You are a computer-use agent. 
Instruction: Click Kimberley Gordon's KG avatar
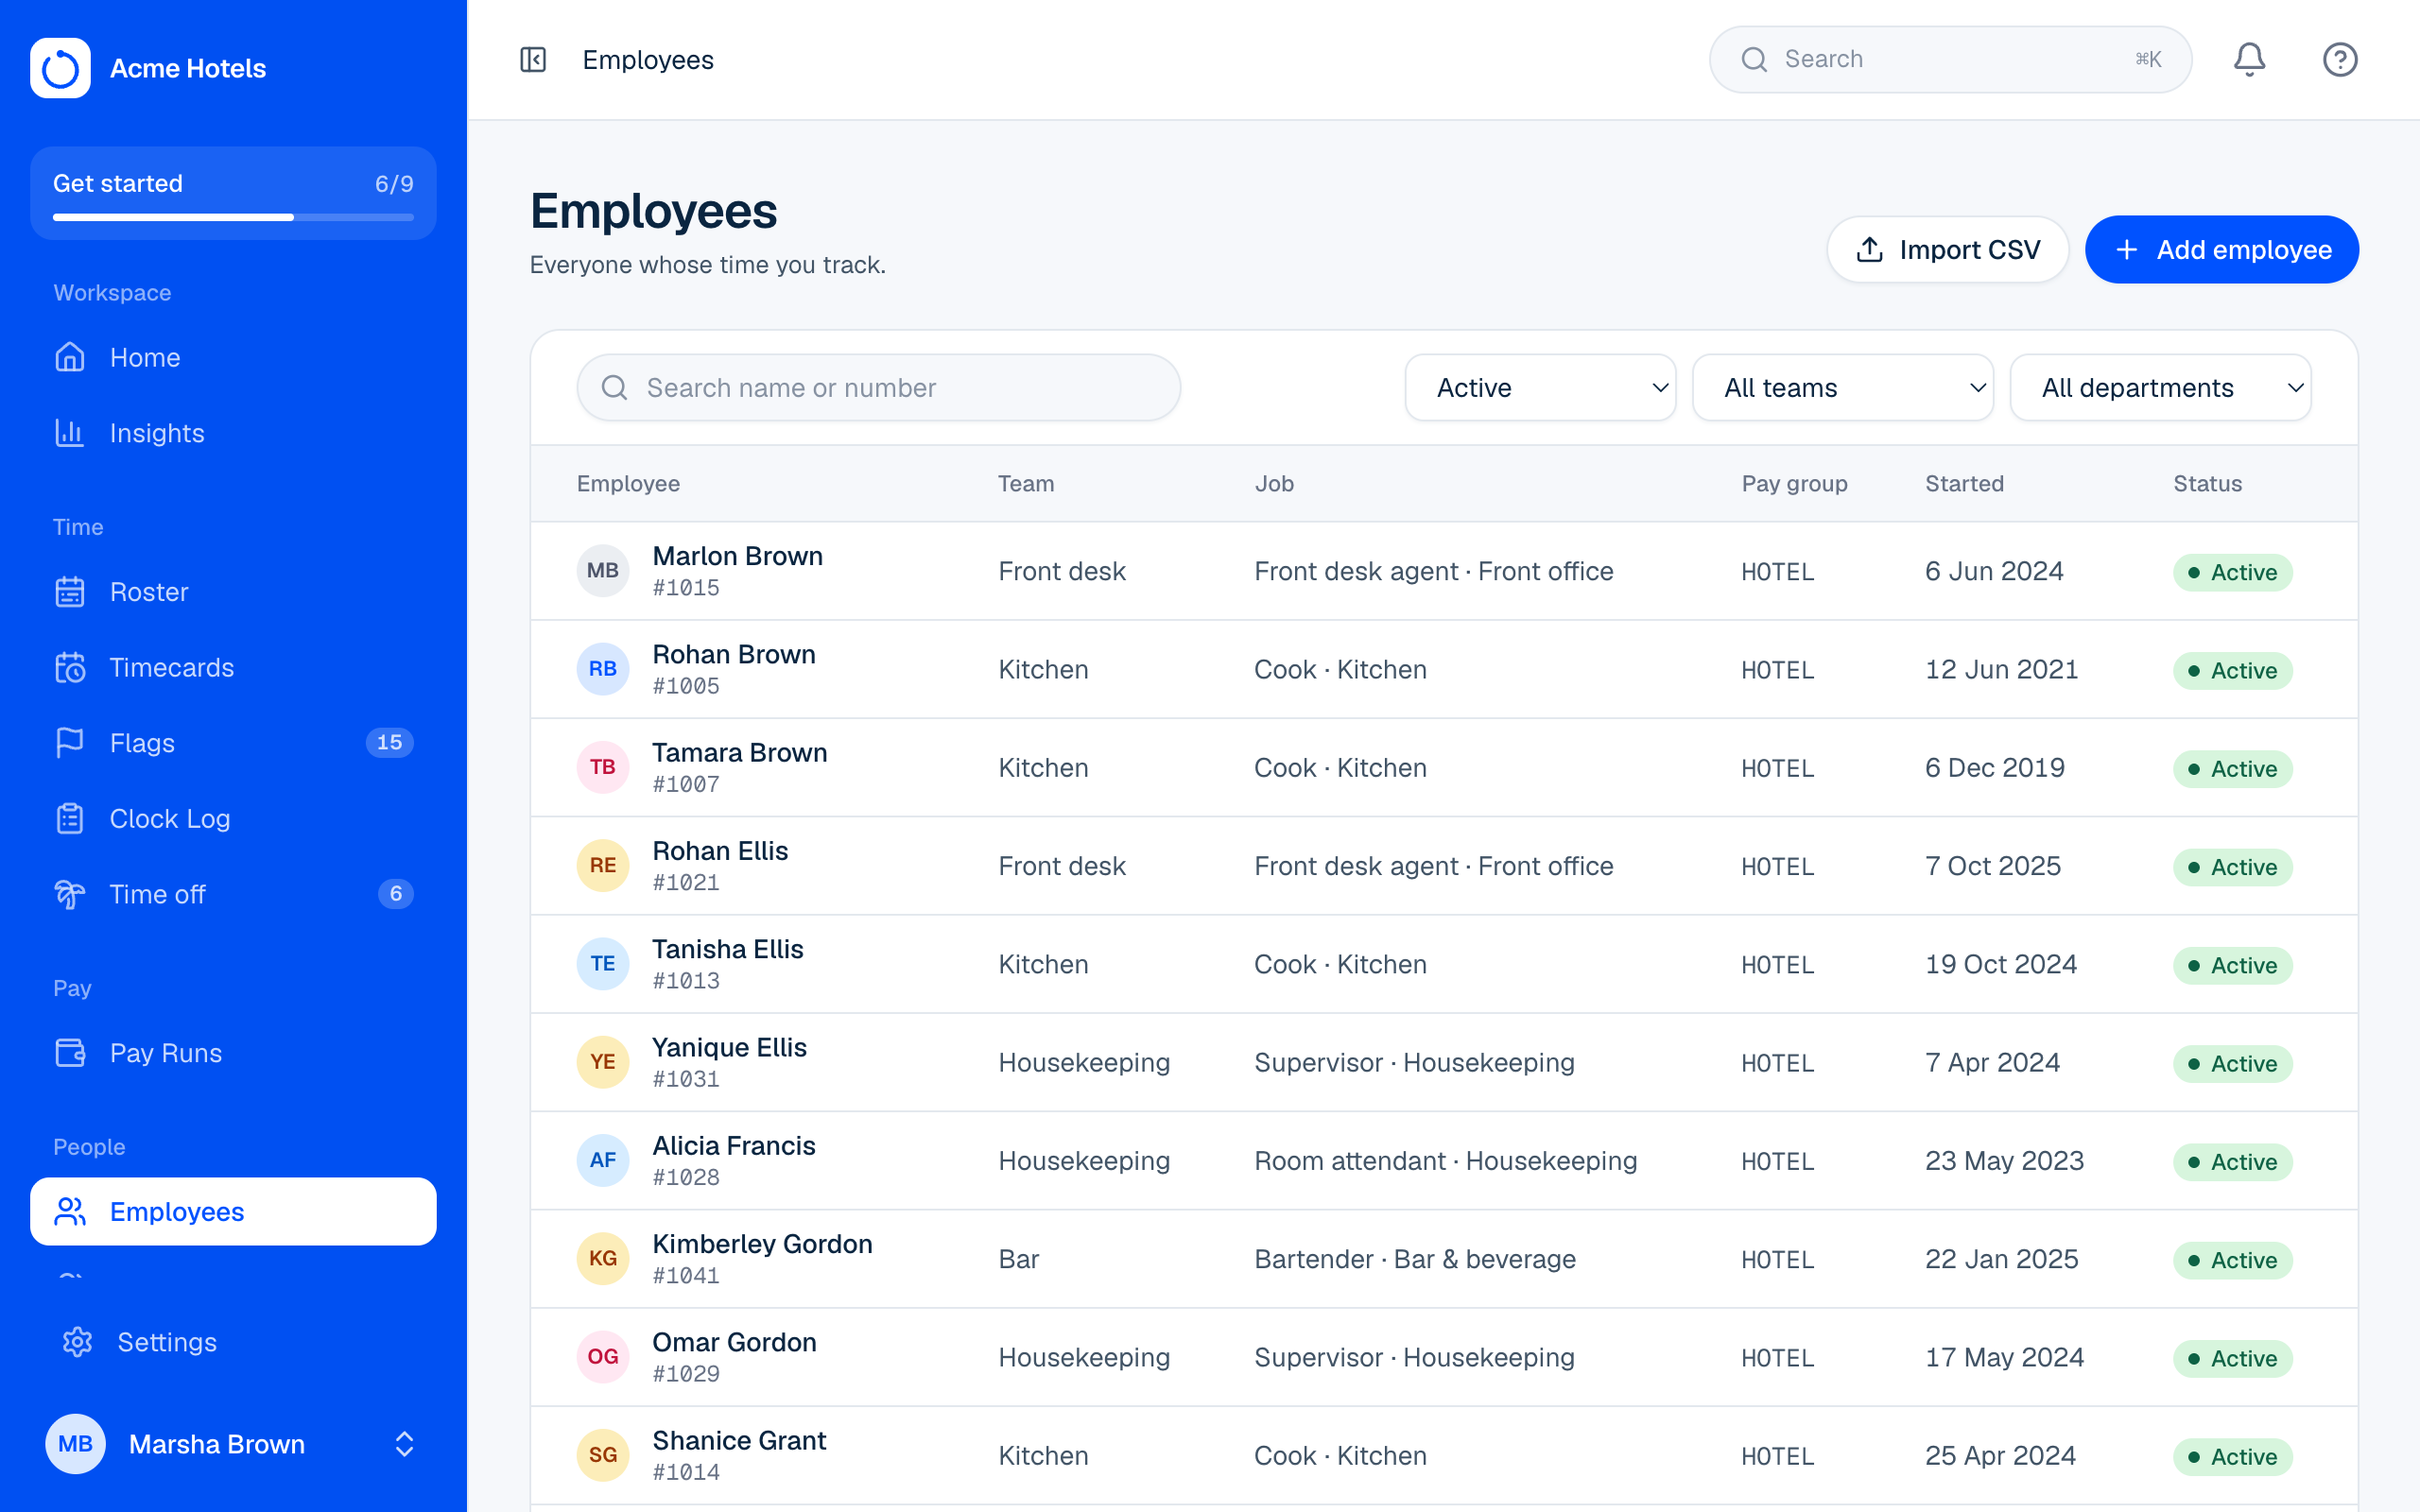coord(603,1258)
